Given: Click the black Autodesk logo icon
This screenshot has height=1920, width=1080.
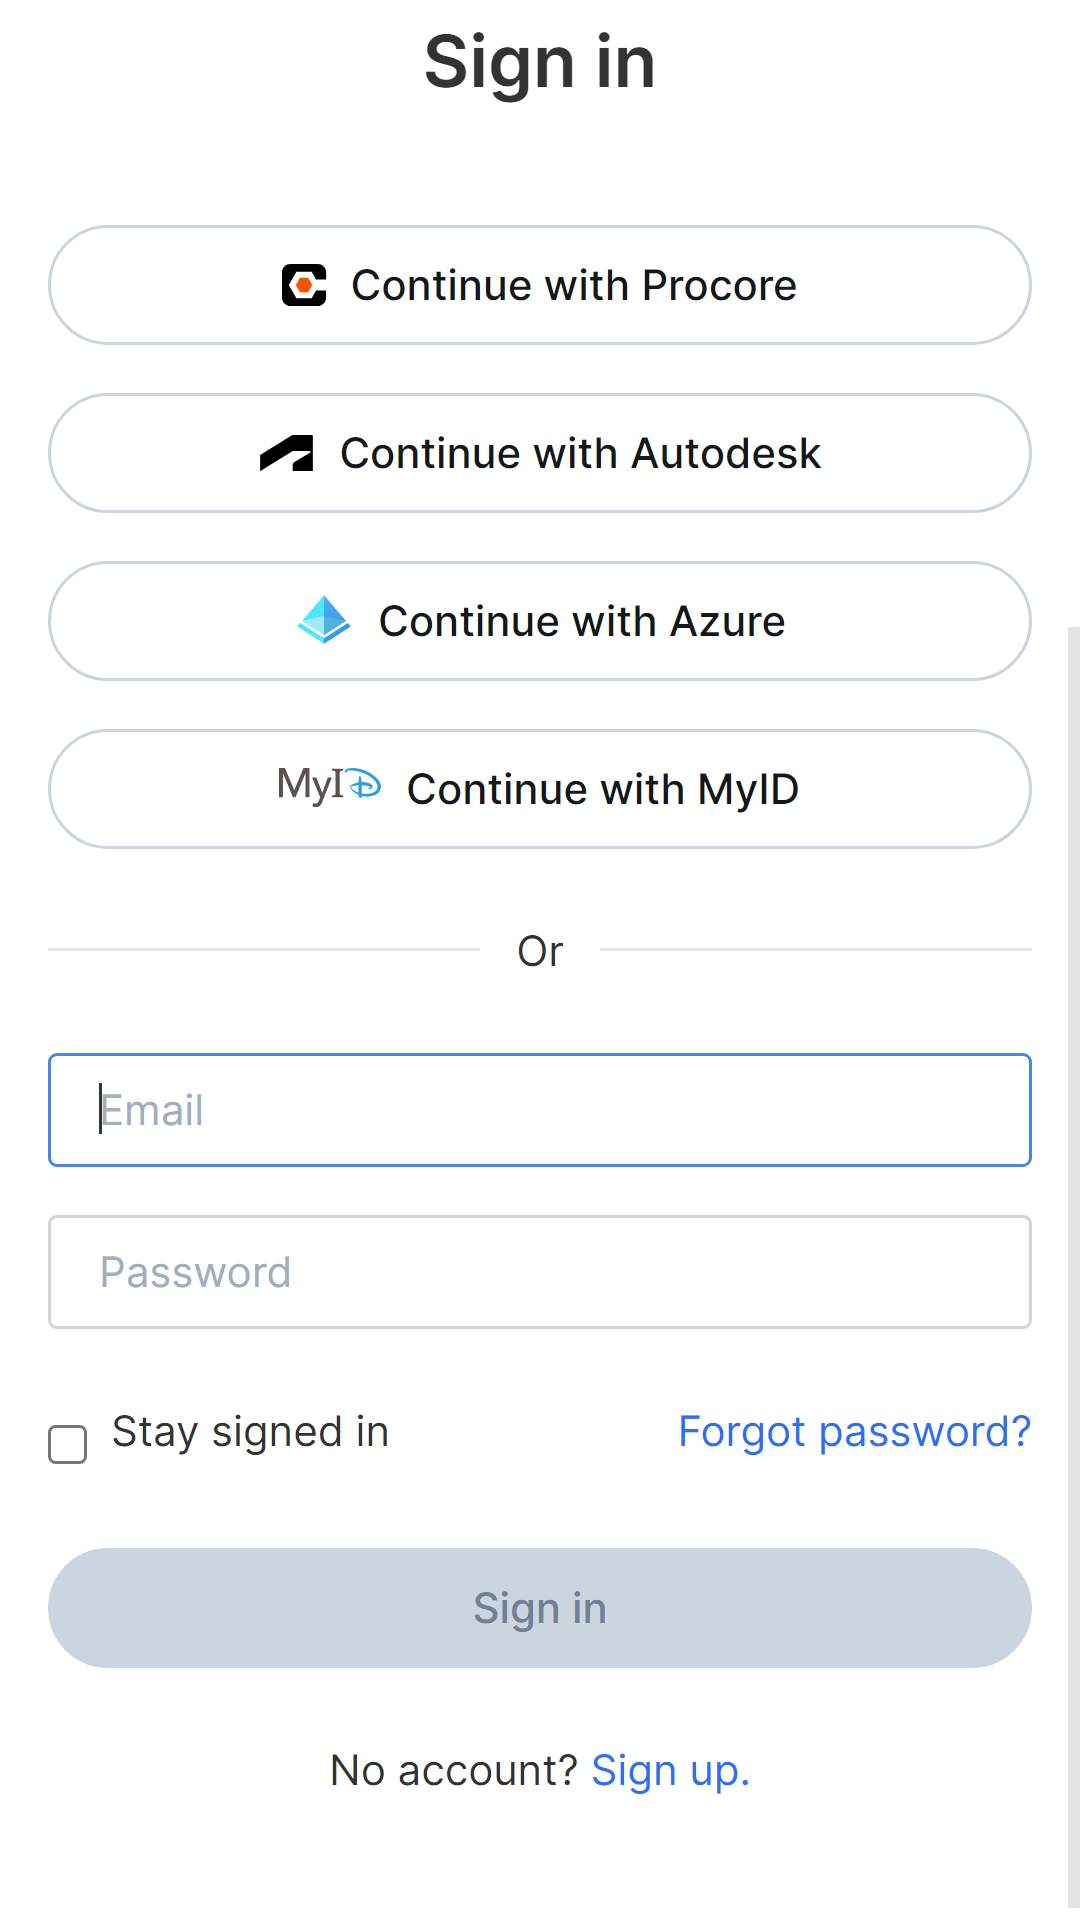Looking at the screenshot, I should pyautogui.click(x=286, y=453).
